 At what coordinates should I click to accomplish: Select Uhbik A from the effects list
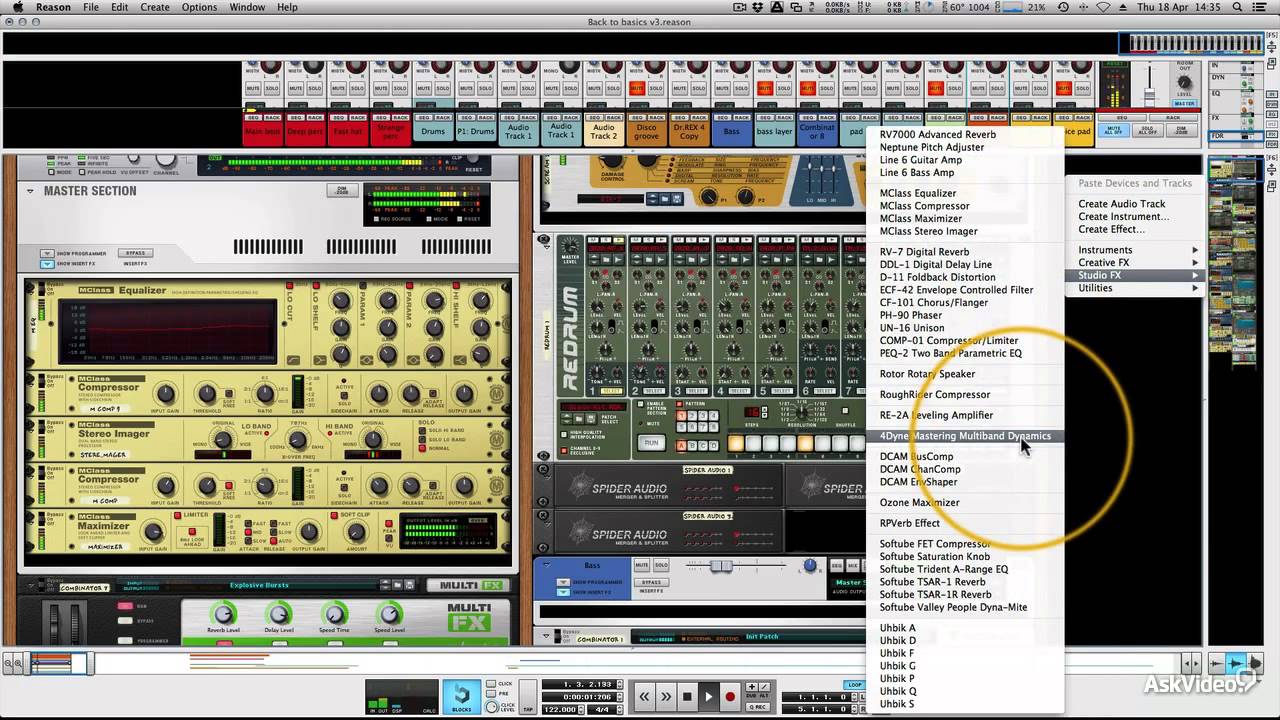click(898, 628)
